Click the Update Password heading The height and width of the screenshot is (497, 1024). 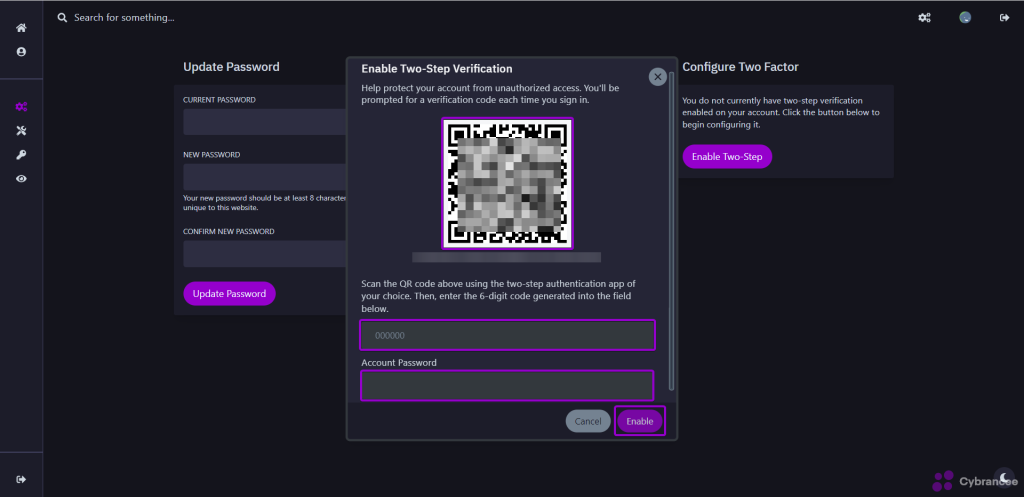coord(231,67)
